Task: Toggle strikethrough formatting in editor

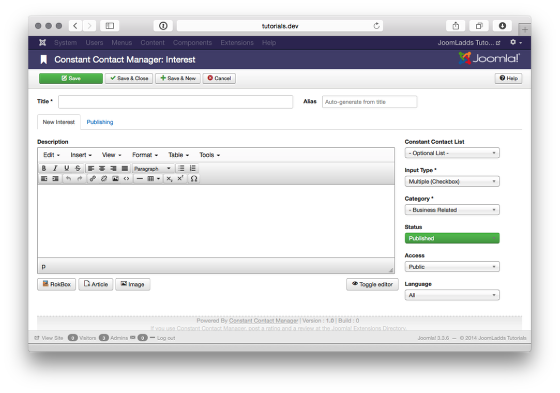Action: pos(78,168)
